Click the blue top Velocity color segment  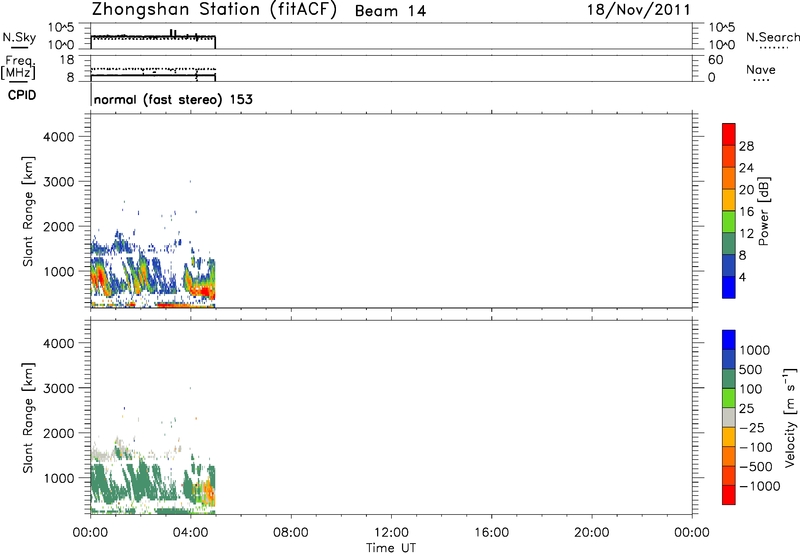tap(729, 340)
